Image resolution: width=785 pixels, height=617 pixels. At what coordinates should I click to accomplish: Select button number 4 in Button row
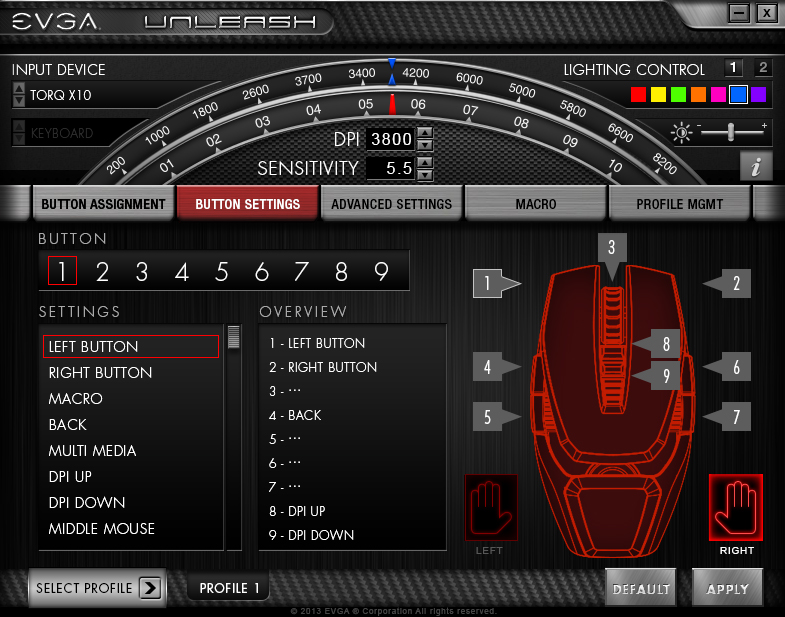pyautogui.click(x=182, y=271)
